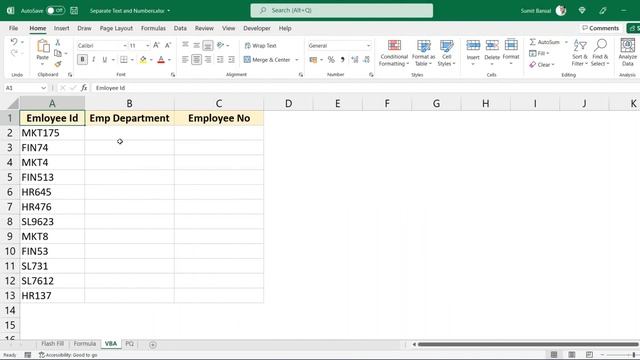Click the Percent Style icon

tap(331, 60)
